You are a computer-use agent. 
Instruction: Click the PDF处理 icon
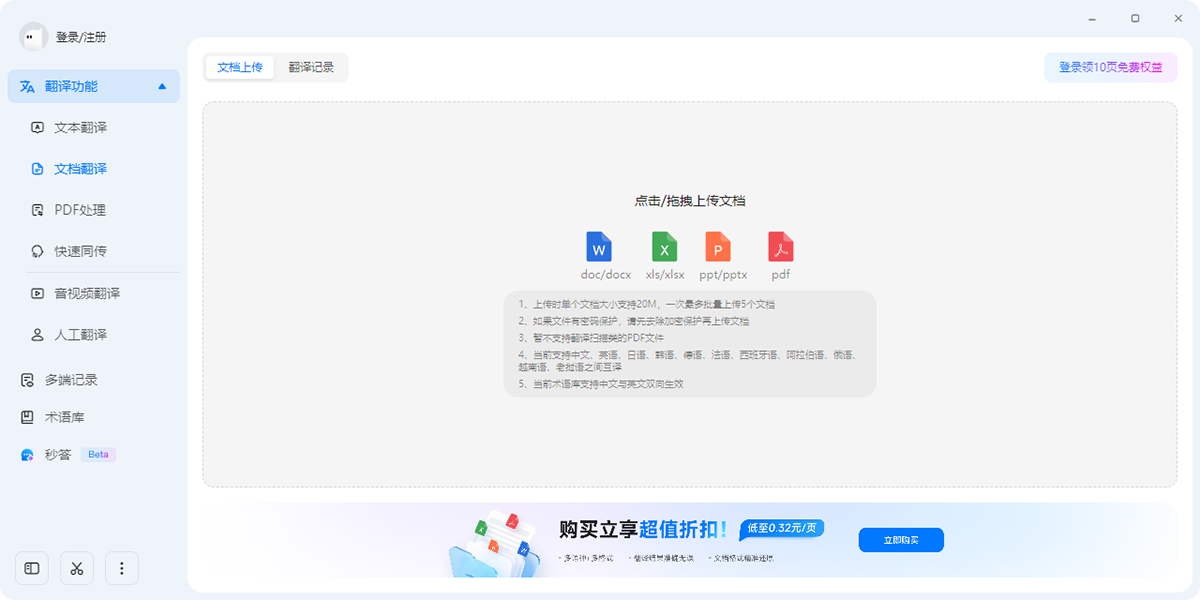(x=37, y=210)
